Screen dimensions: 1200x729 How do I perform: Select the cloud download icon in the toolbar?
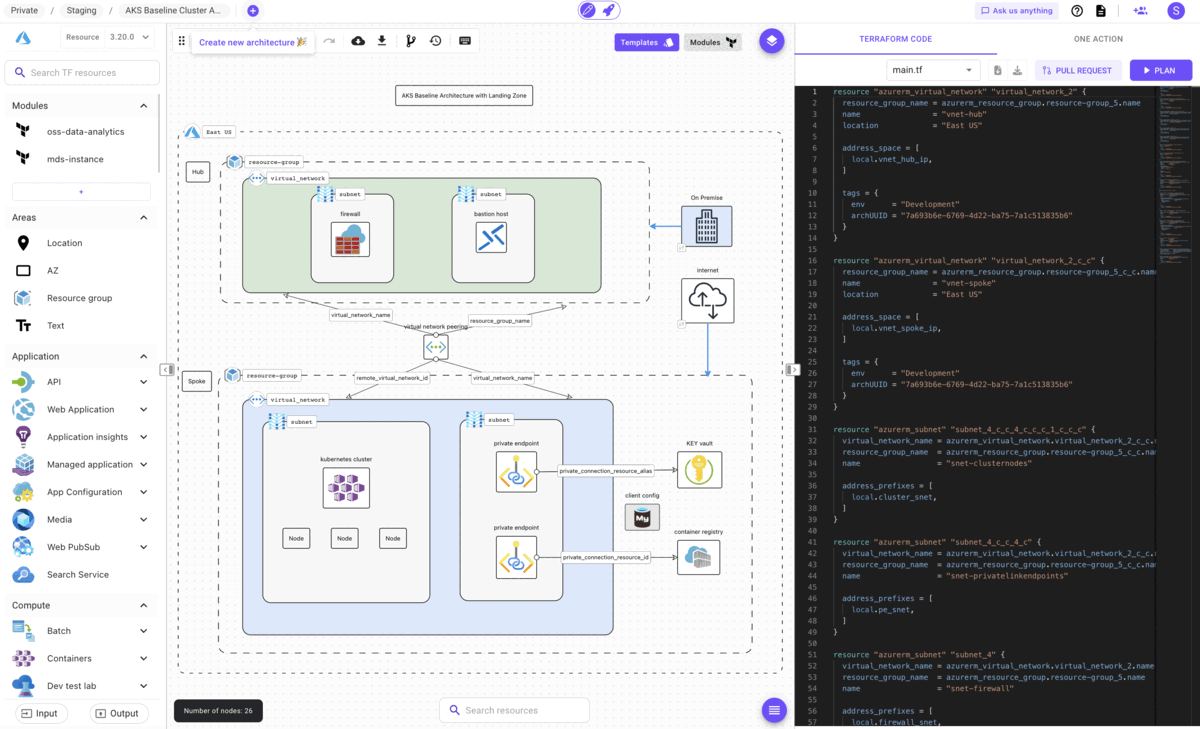click(358, 42)
